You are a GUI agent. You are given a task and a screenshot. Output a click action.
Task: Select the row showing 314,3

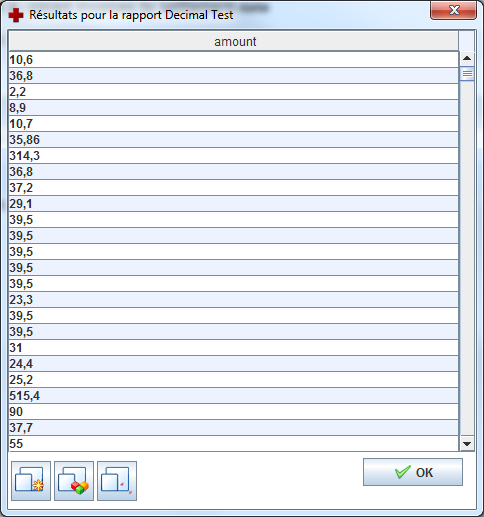(x=234, y=156)
